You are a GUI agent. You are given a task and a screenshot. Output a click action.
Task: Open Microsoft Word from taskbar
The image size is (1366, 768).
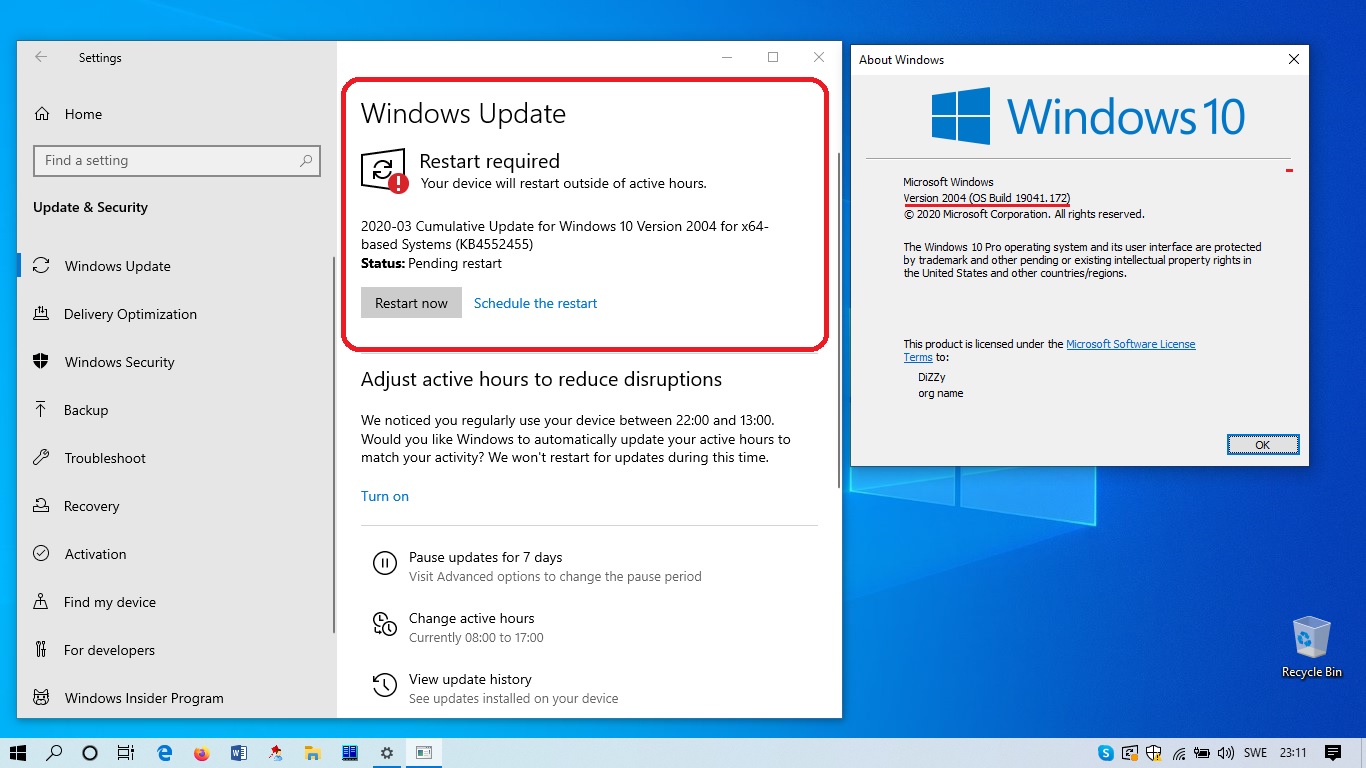[238, 753]
